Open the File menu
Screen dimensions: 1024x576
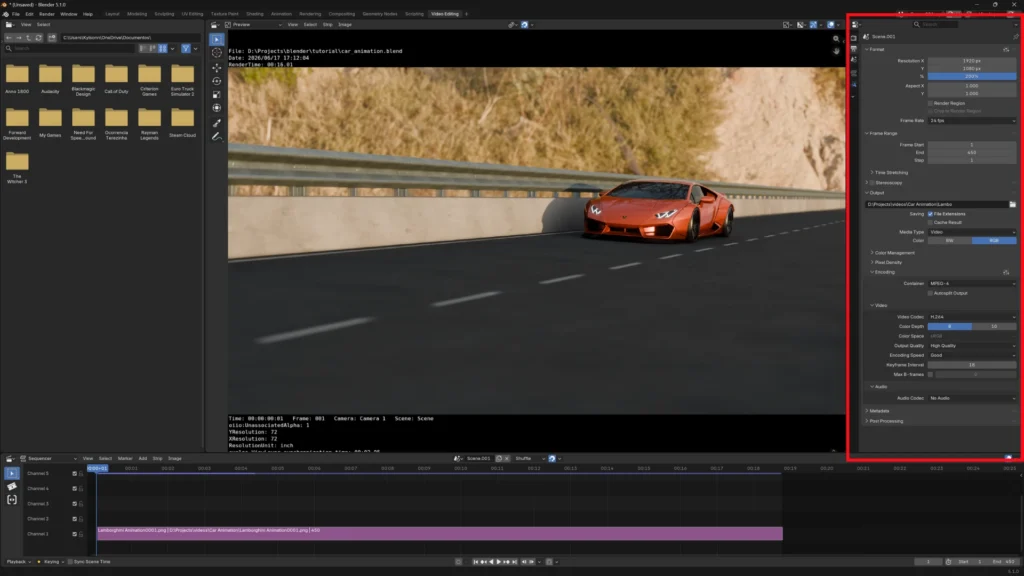click(16, 14)
